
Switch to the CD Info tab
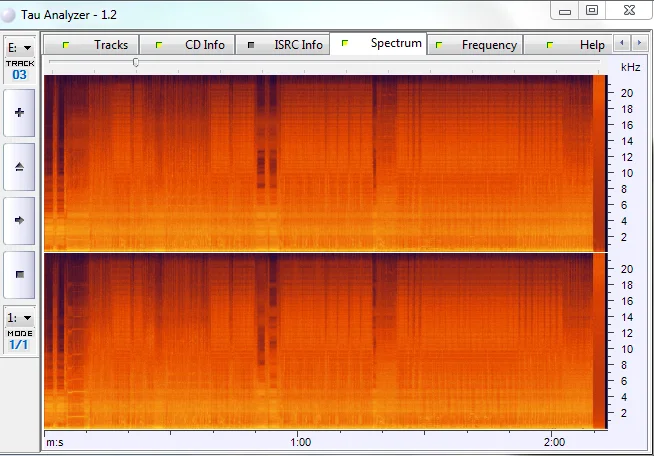tap(187, 45)
